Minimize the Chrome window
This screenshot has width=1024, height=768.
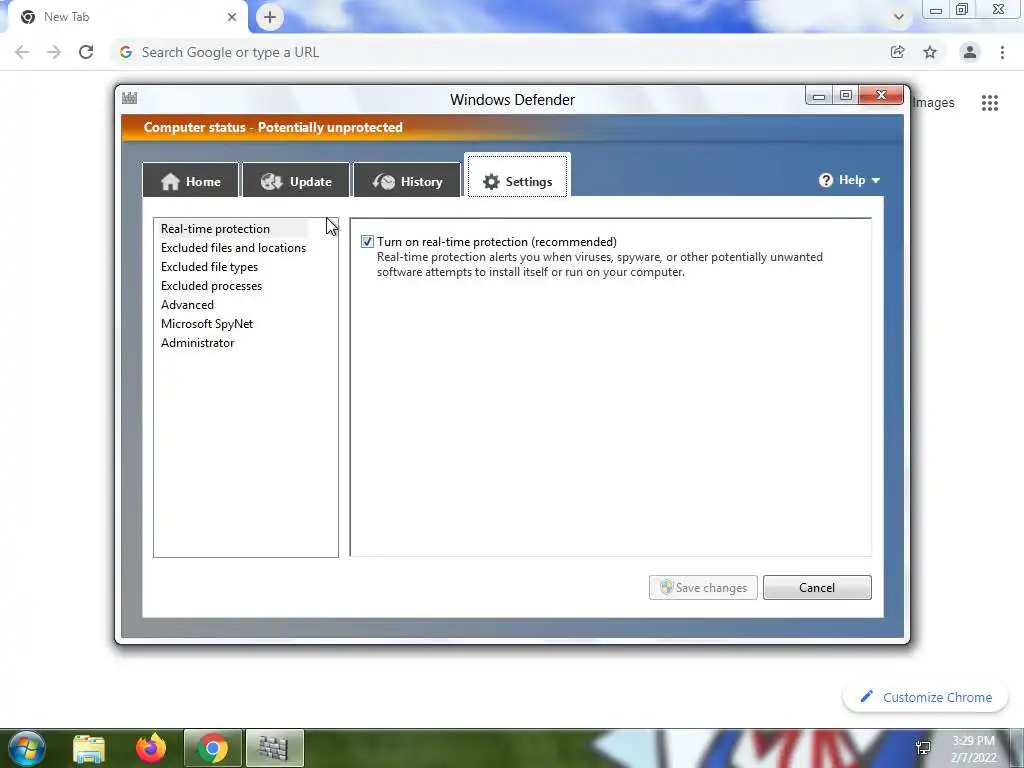935,10
